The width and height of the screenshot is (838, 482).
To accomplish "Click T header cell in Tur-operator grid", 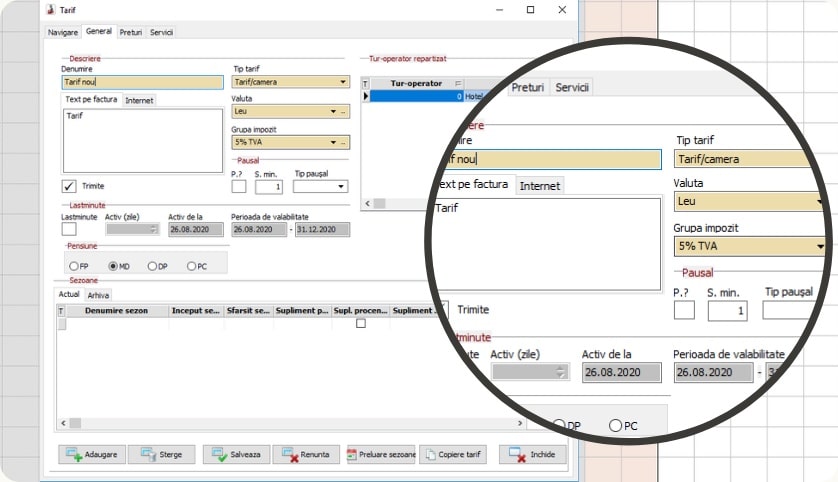I will pyautogui.click(x=366, y=83).
